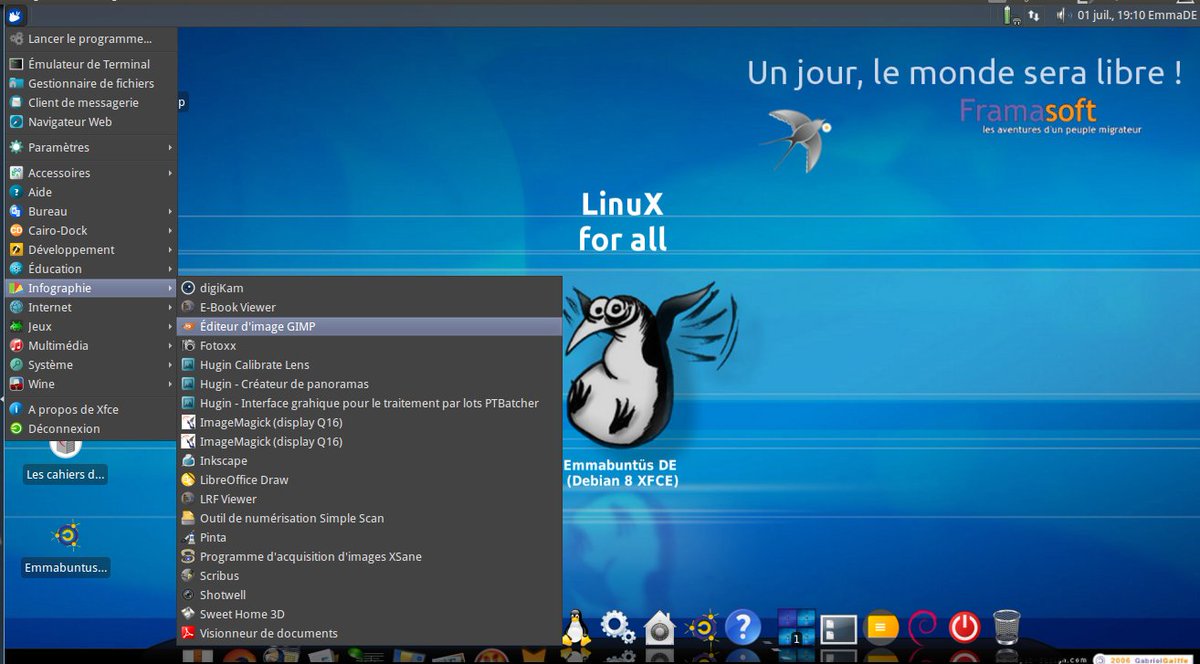Image resolution: width=1200 pixels, height=664 pixels.
Task: Open the Xfce applications menu button
Action: tap(15, 13)
